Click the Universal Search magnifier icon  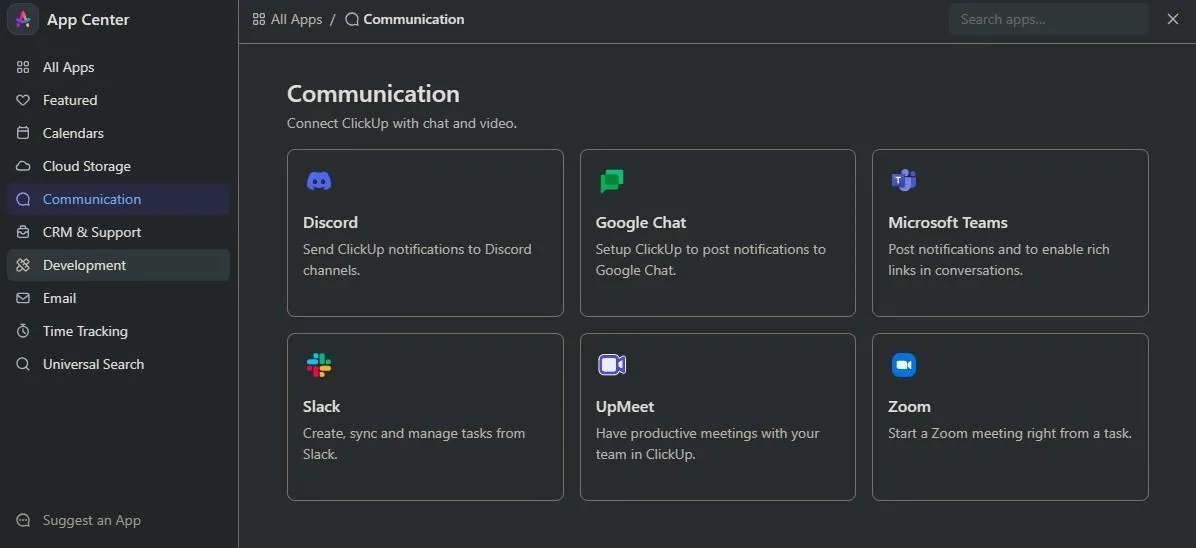pos(23,364)
